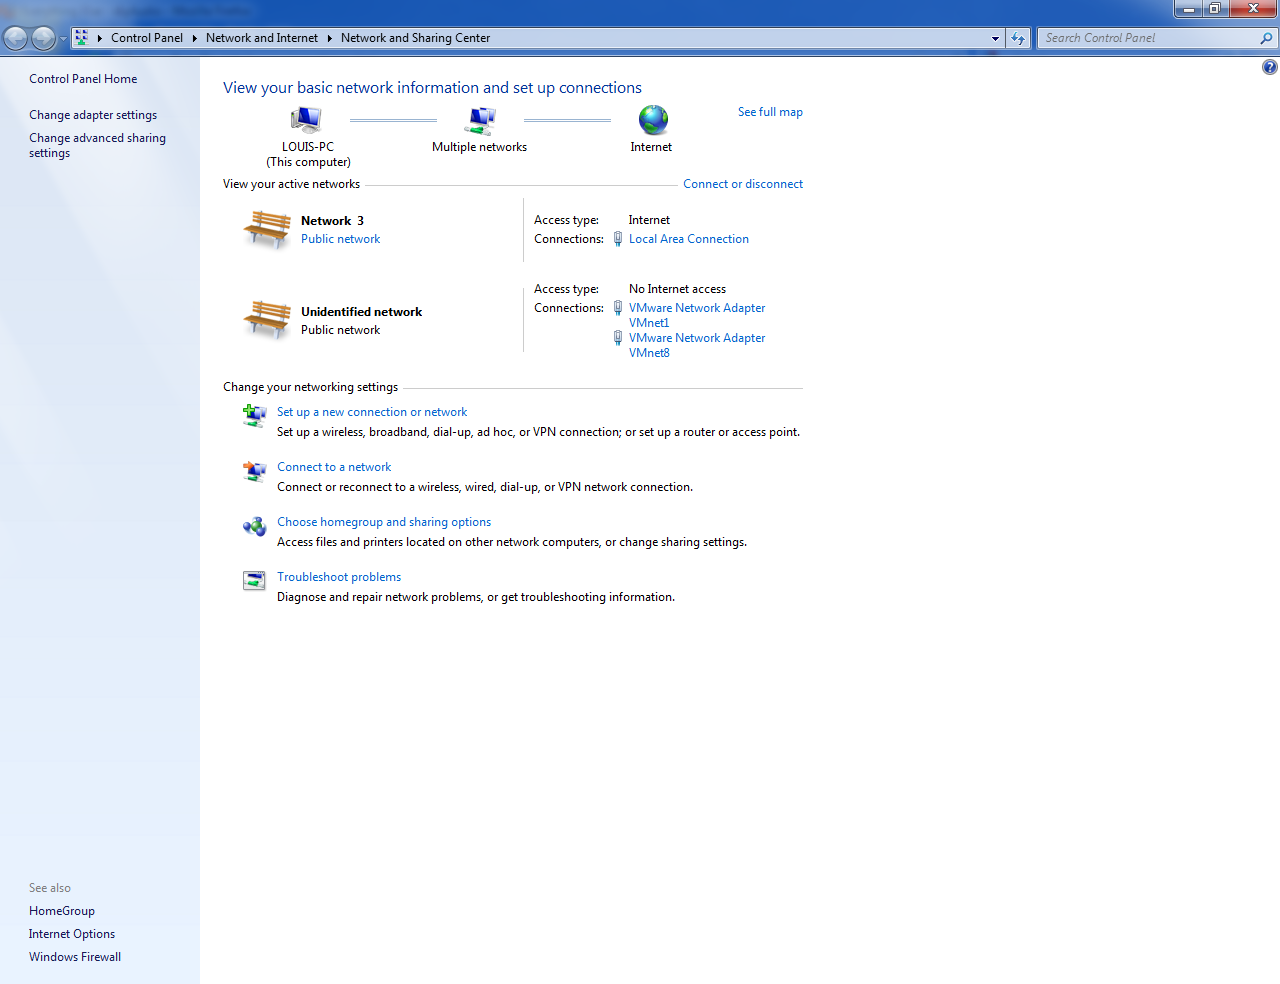Open Help using the blue question mark
1280x984 pixels.
[1269, 67]
